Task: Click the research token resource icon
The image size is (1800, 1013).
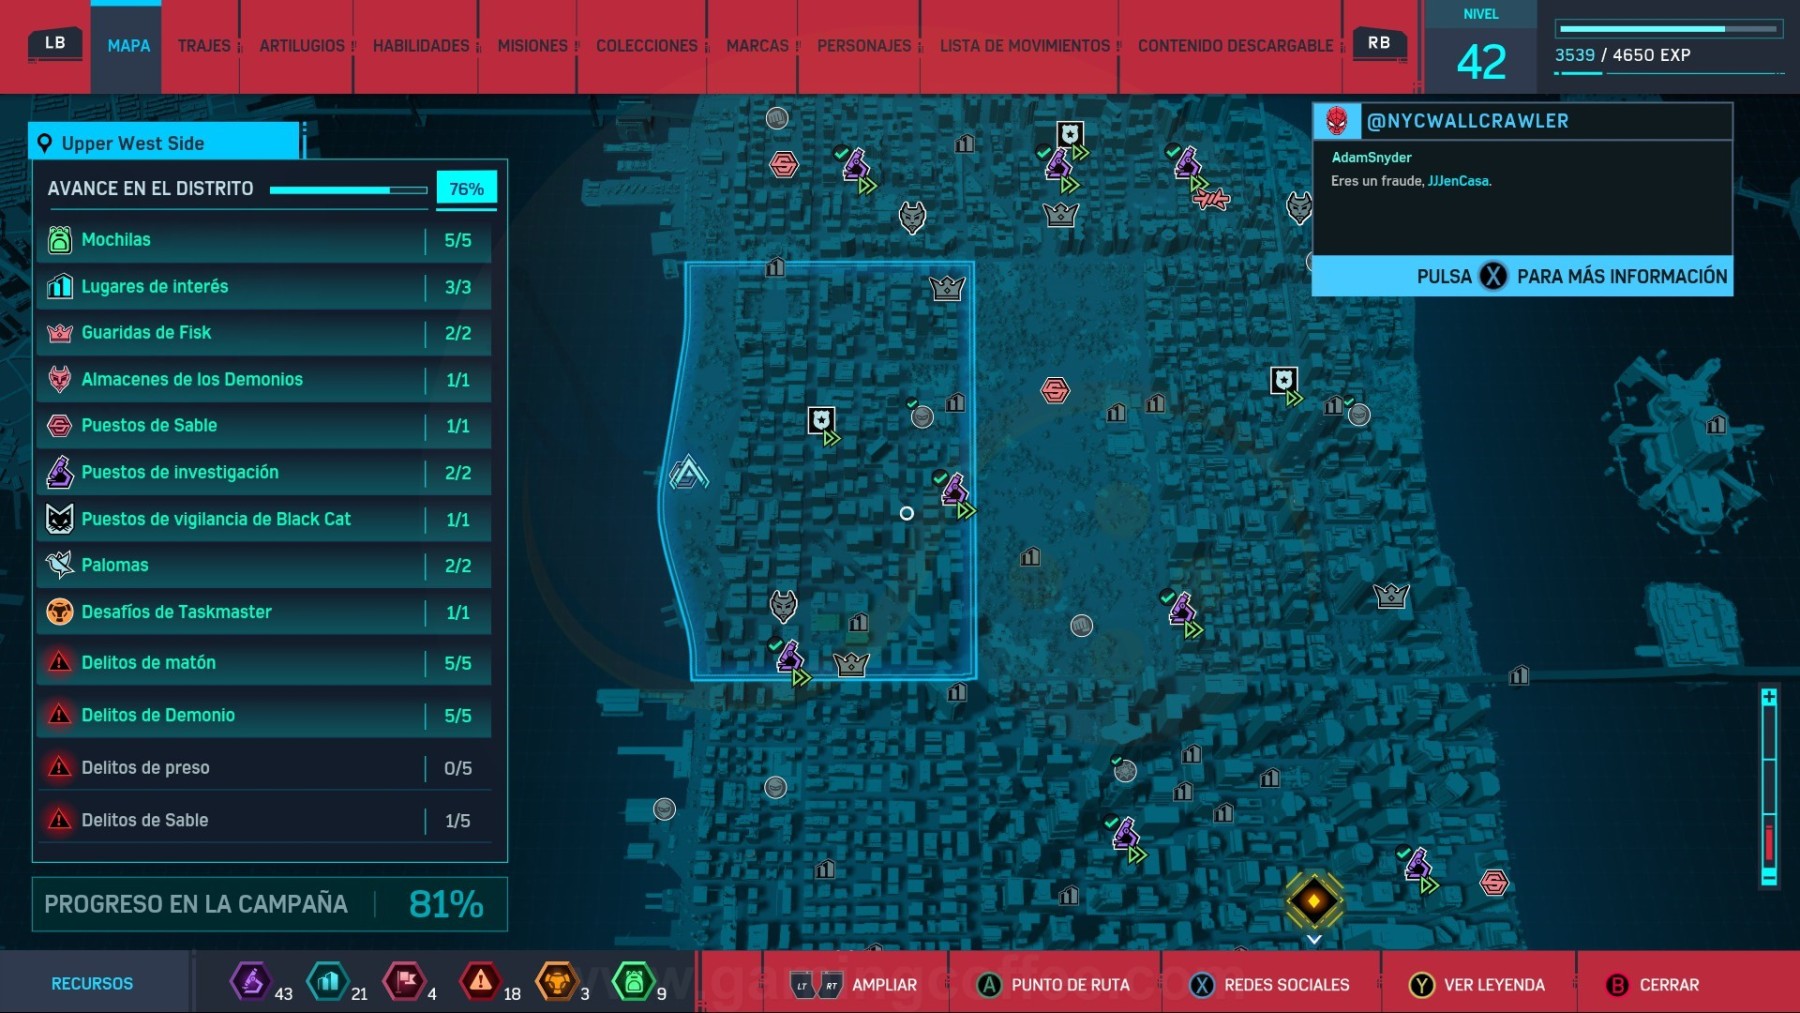Action: pos(251,981)
